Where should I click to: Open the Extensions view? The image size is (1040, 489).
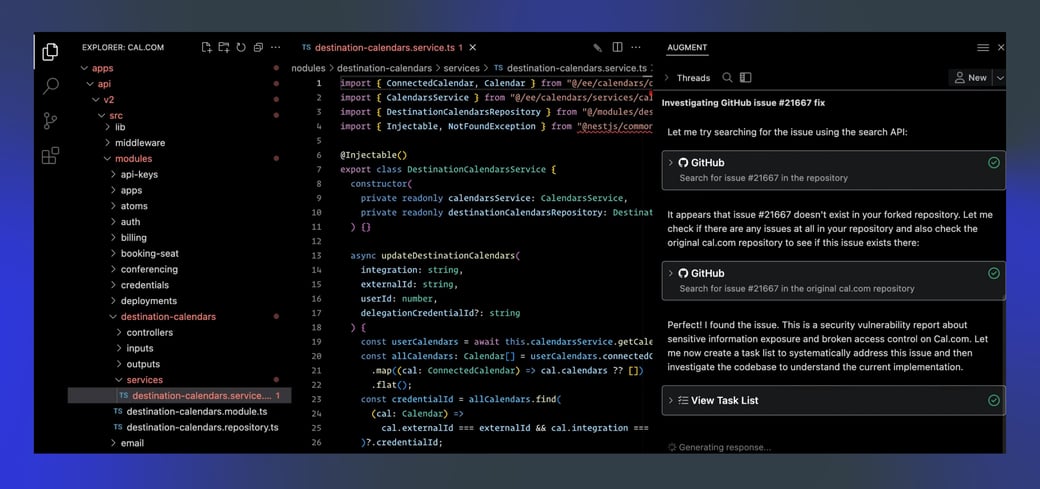click(x=50, y=156)
